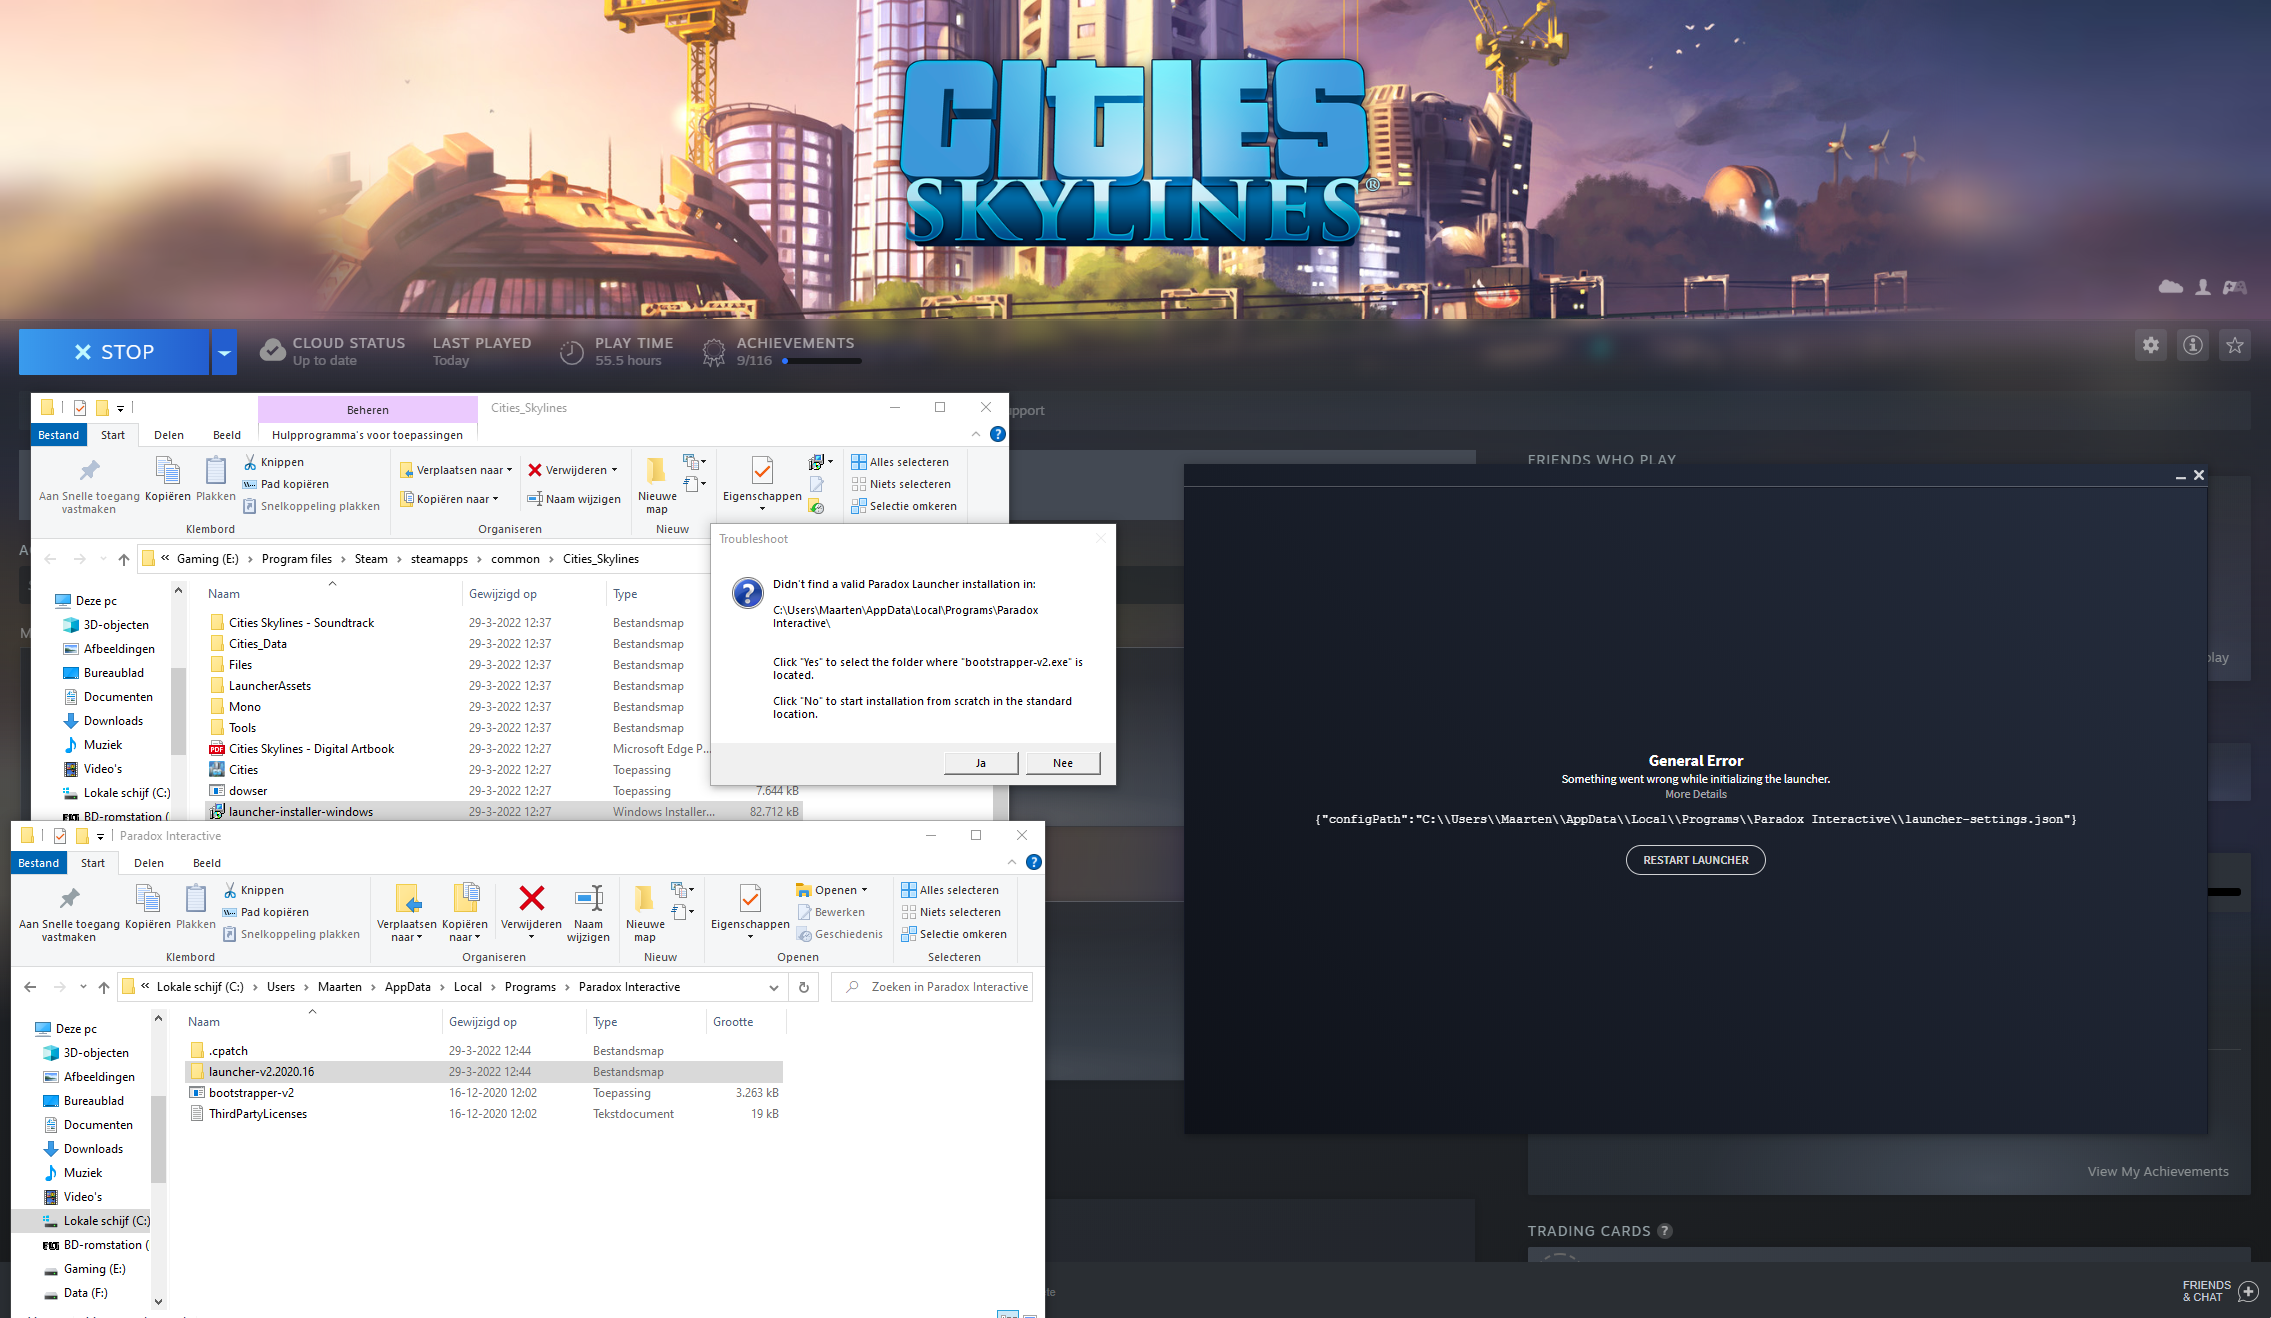2271x1318 pixels.
Task: Click Aan Snelle toegang vastmaken in Cities_Skylines window
Action: [89, 487]
